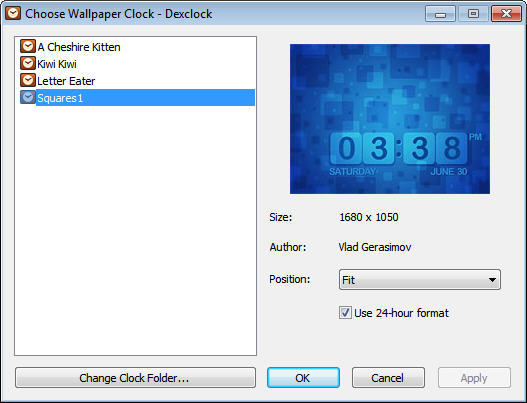Confirm with the OK button
This screenshot has width=527, height=403.
(303, 378)
